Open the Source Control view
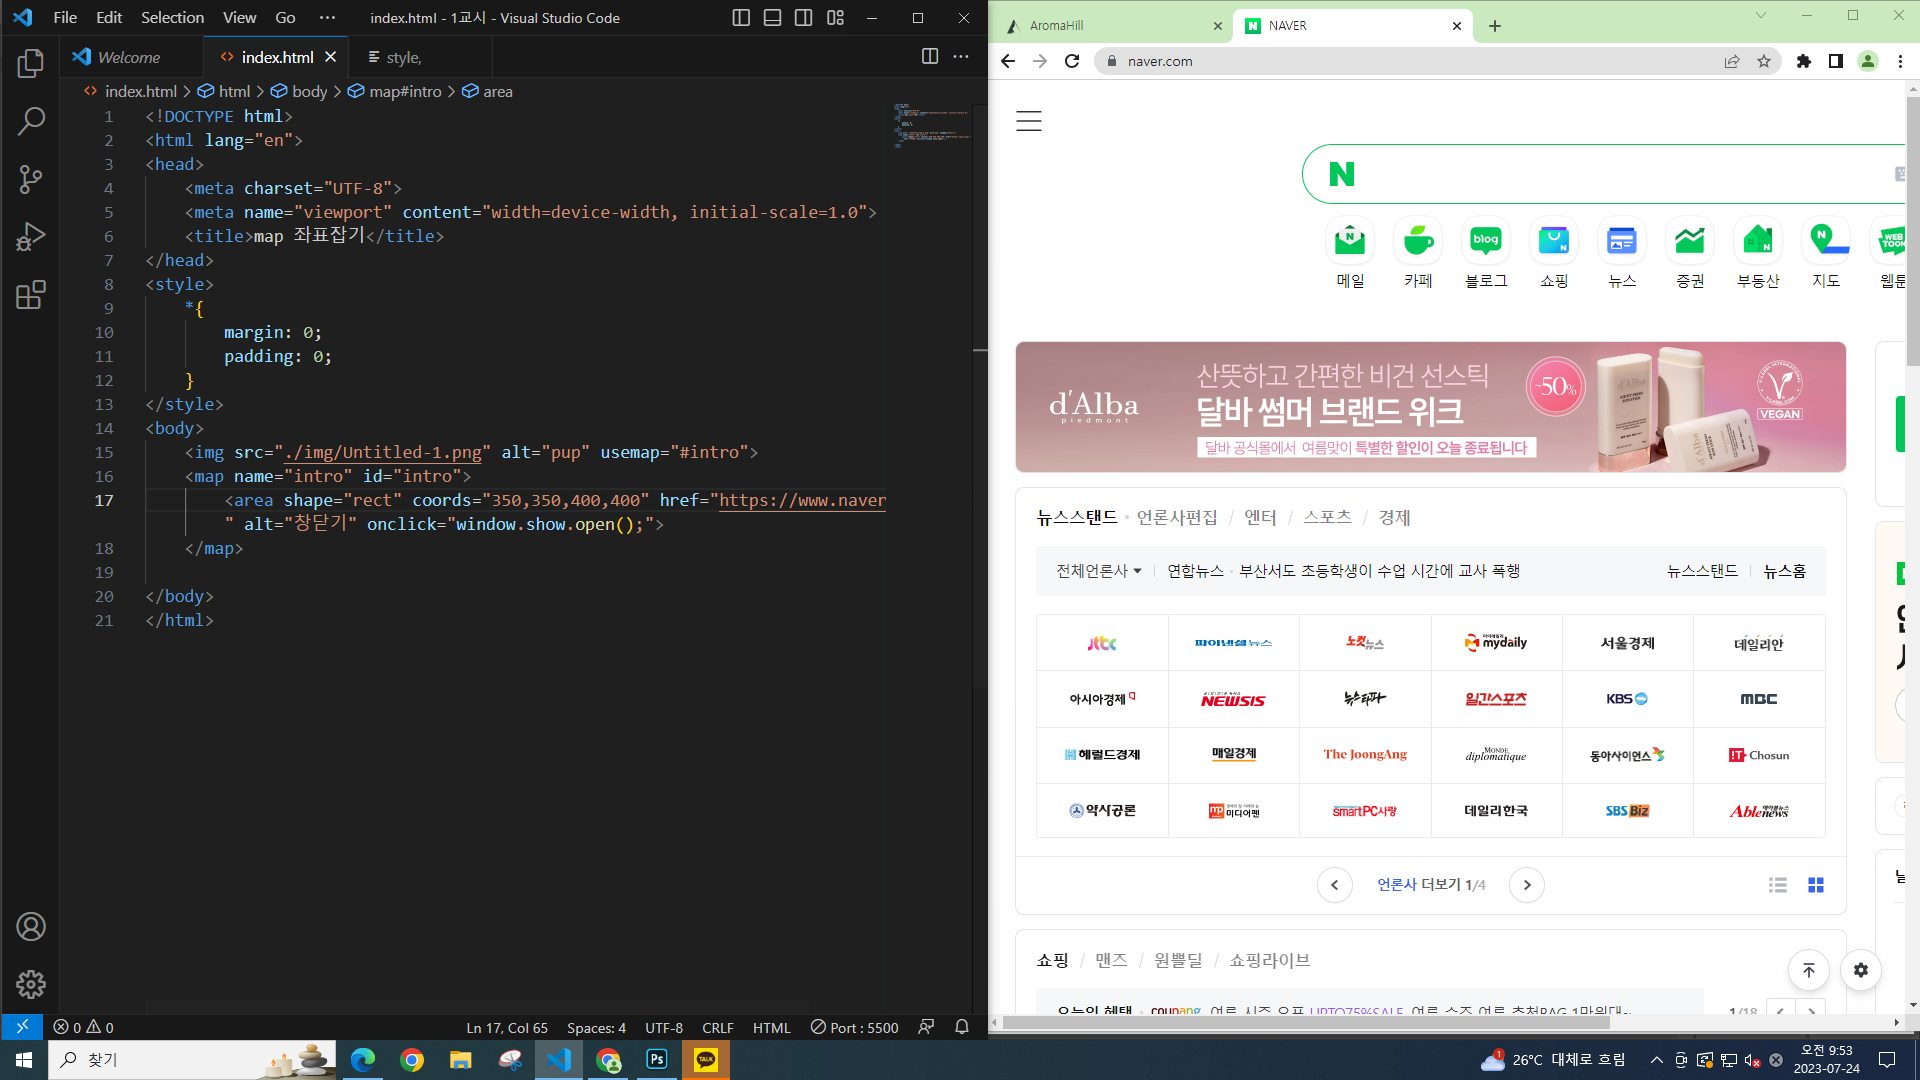The image size is (1920, 1080). pos(31,180)
